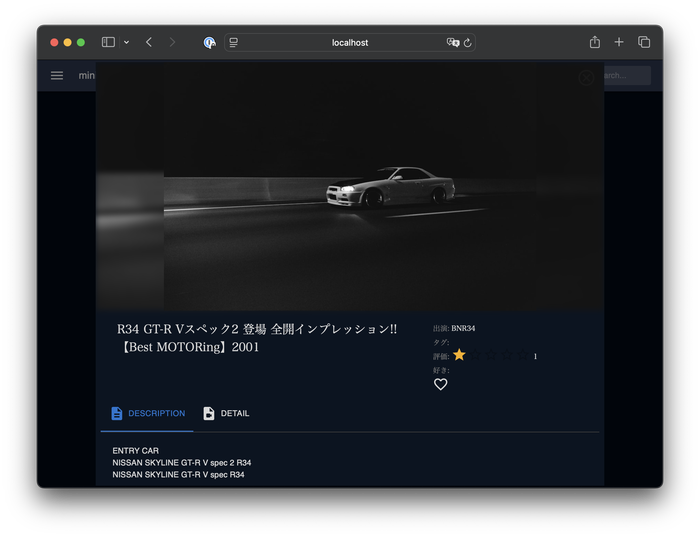Click the translate icon in address bar
The width and height of the screenshot is (700, 537).
(x=452, y=43)
